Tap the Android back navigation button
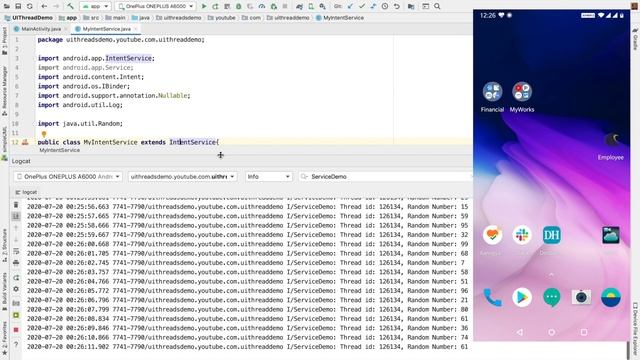The width and height of the screenshot is (640, 360). click(x=520, y=332)
